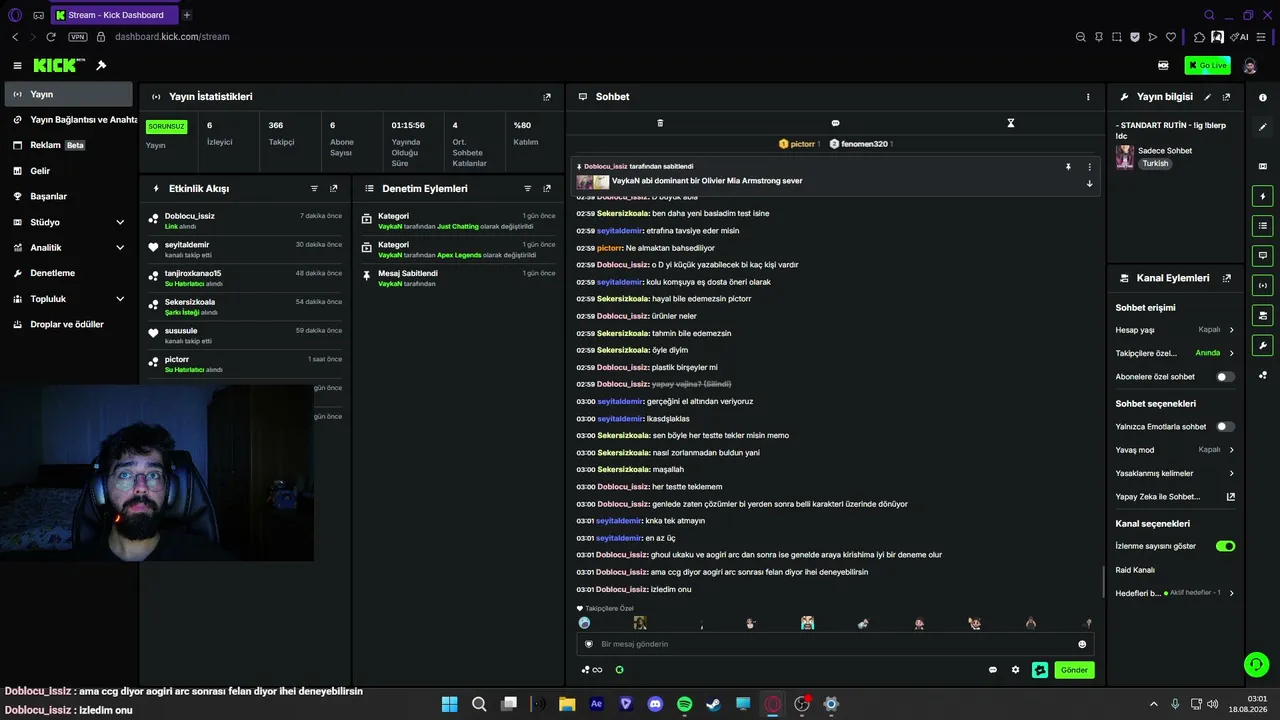Pop out the Denetim Eylemleri panel
This screenshot has height=720, width=1280.
pyautogui.click(x=547, y=188)
